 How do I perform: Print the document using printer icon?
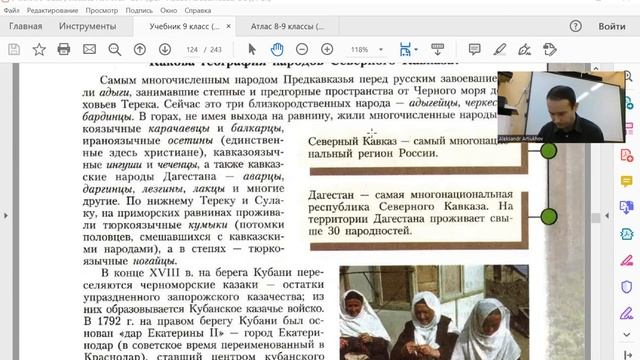[64, 50]
